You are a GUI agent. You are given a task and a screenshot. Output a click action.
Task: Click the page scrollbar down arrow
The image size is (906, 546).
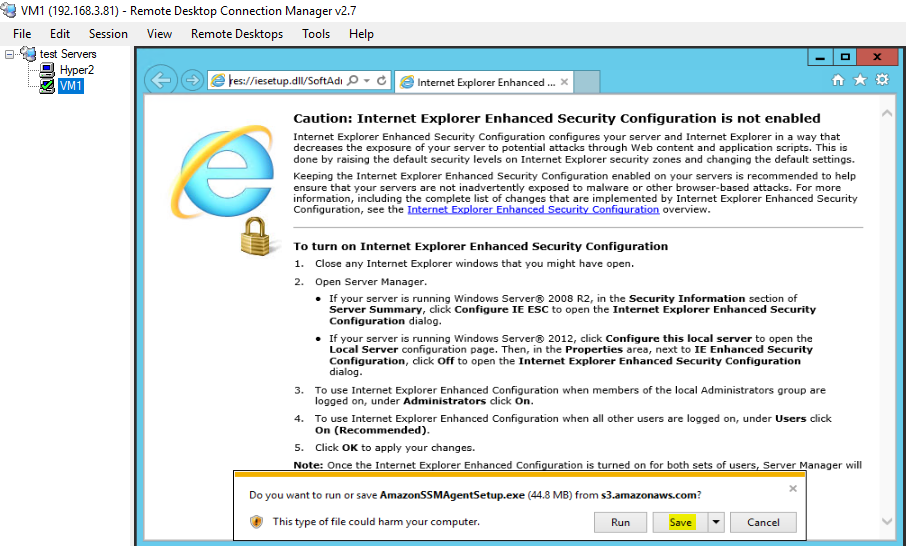[x=887, y=522]
